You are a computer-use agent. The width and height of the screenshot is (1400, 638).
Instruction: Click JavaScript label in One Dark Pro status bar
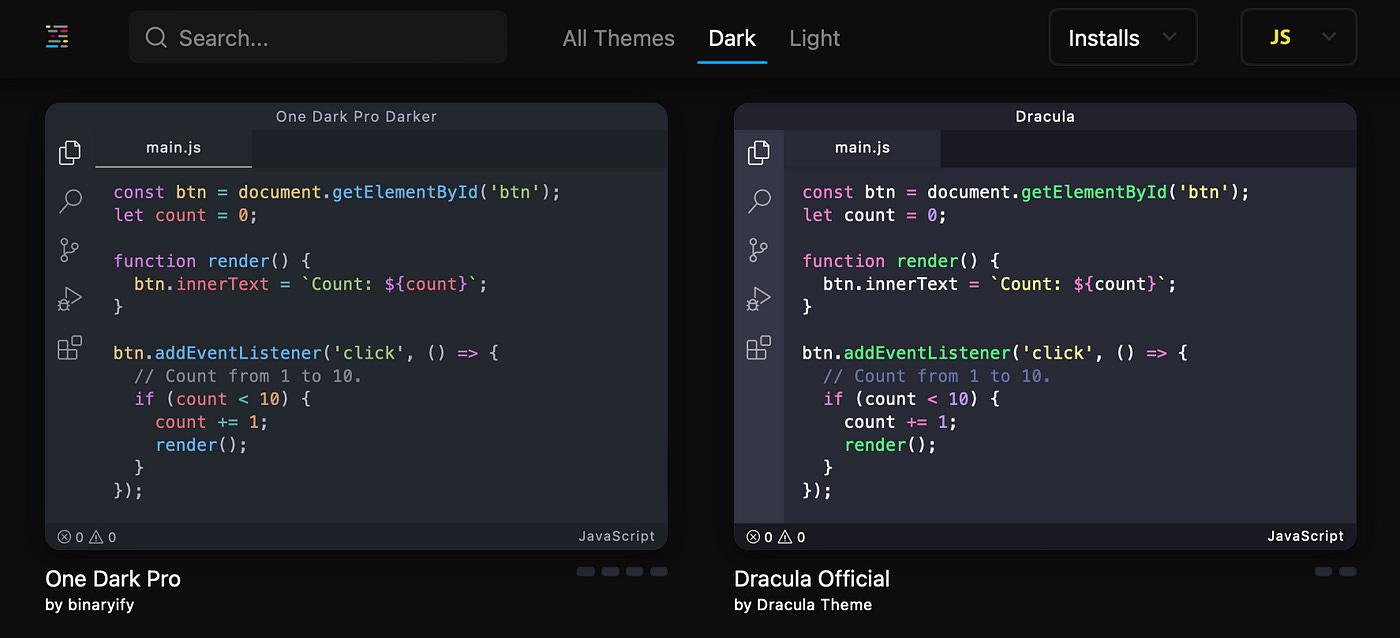pyautogui.click(x=617, y=536)
